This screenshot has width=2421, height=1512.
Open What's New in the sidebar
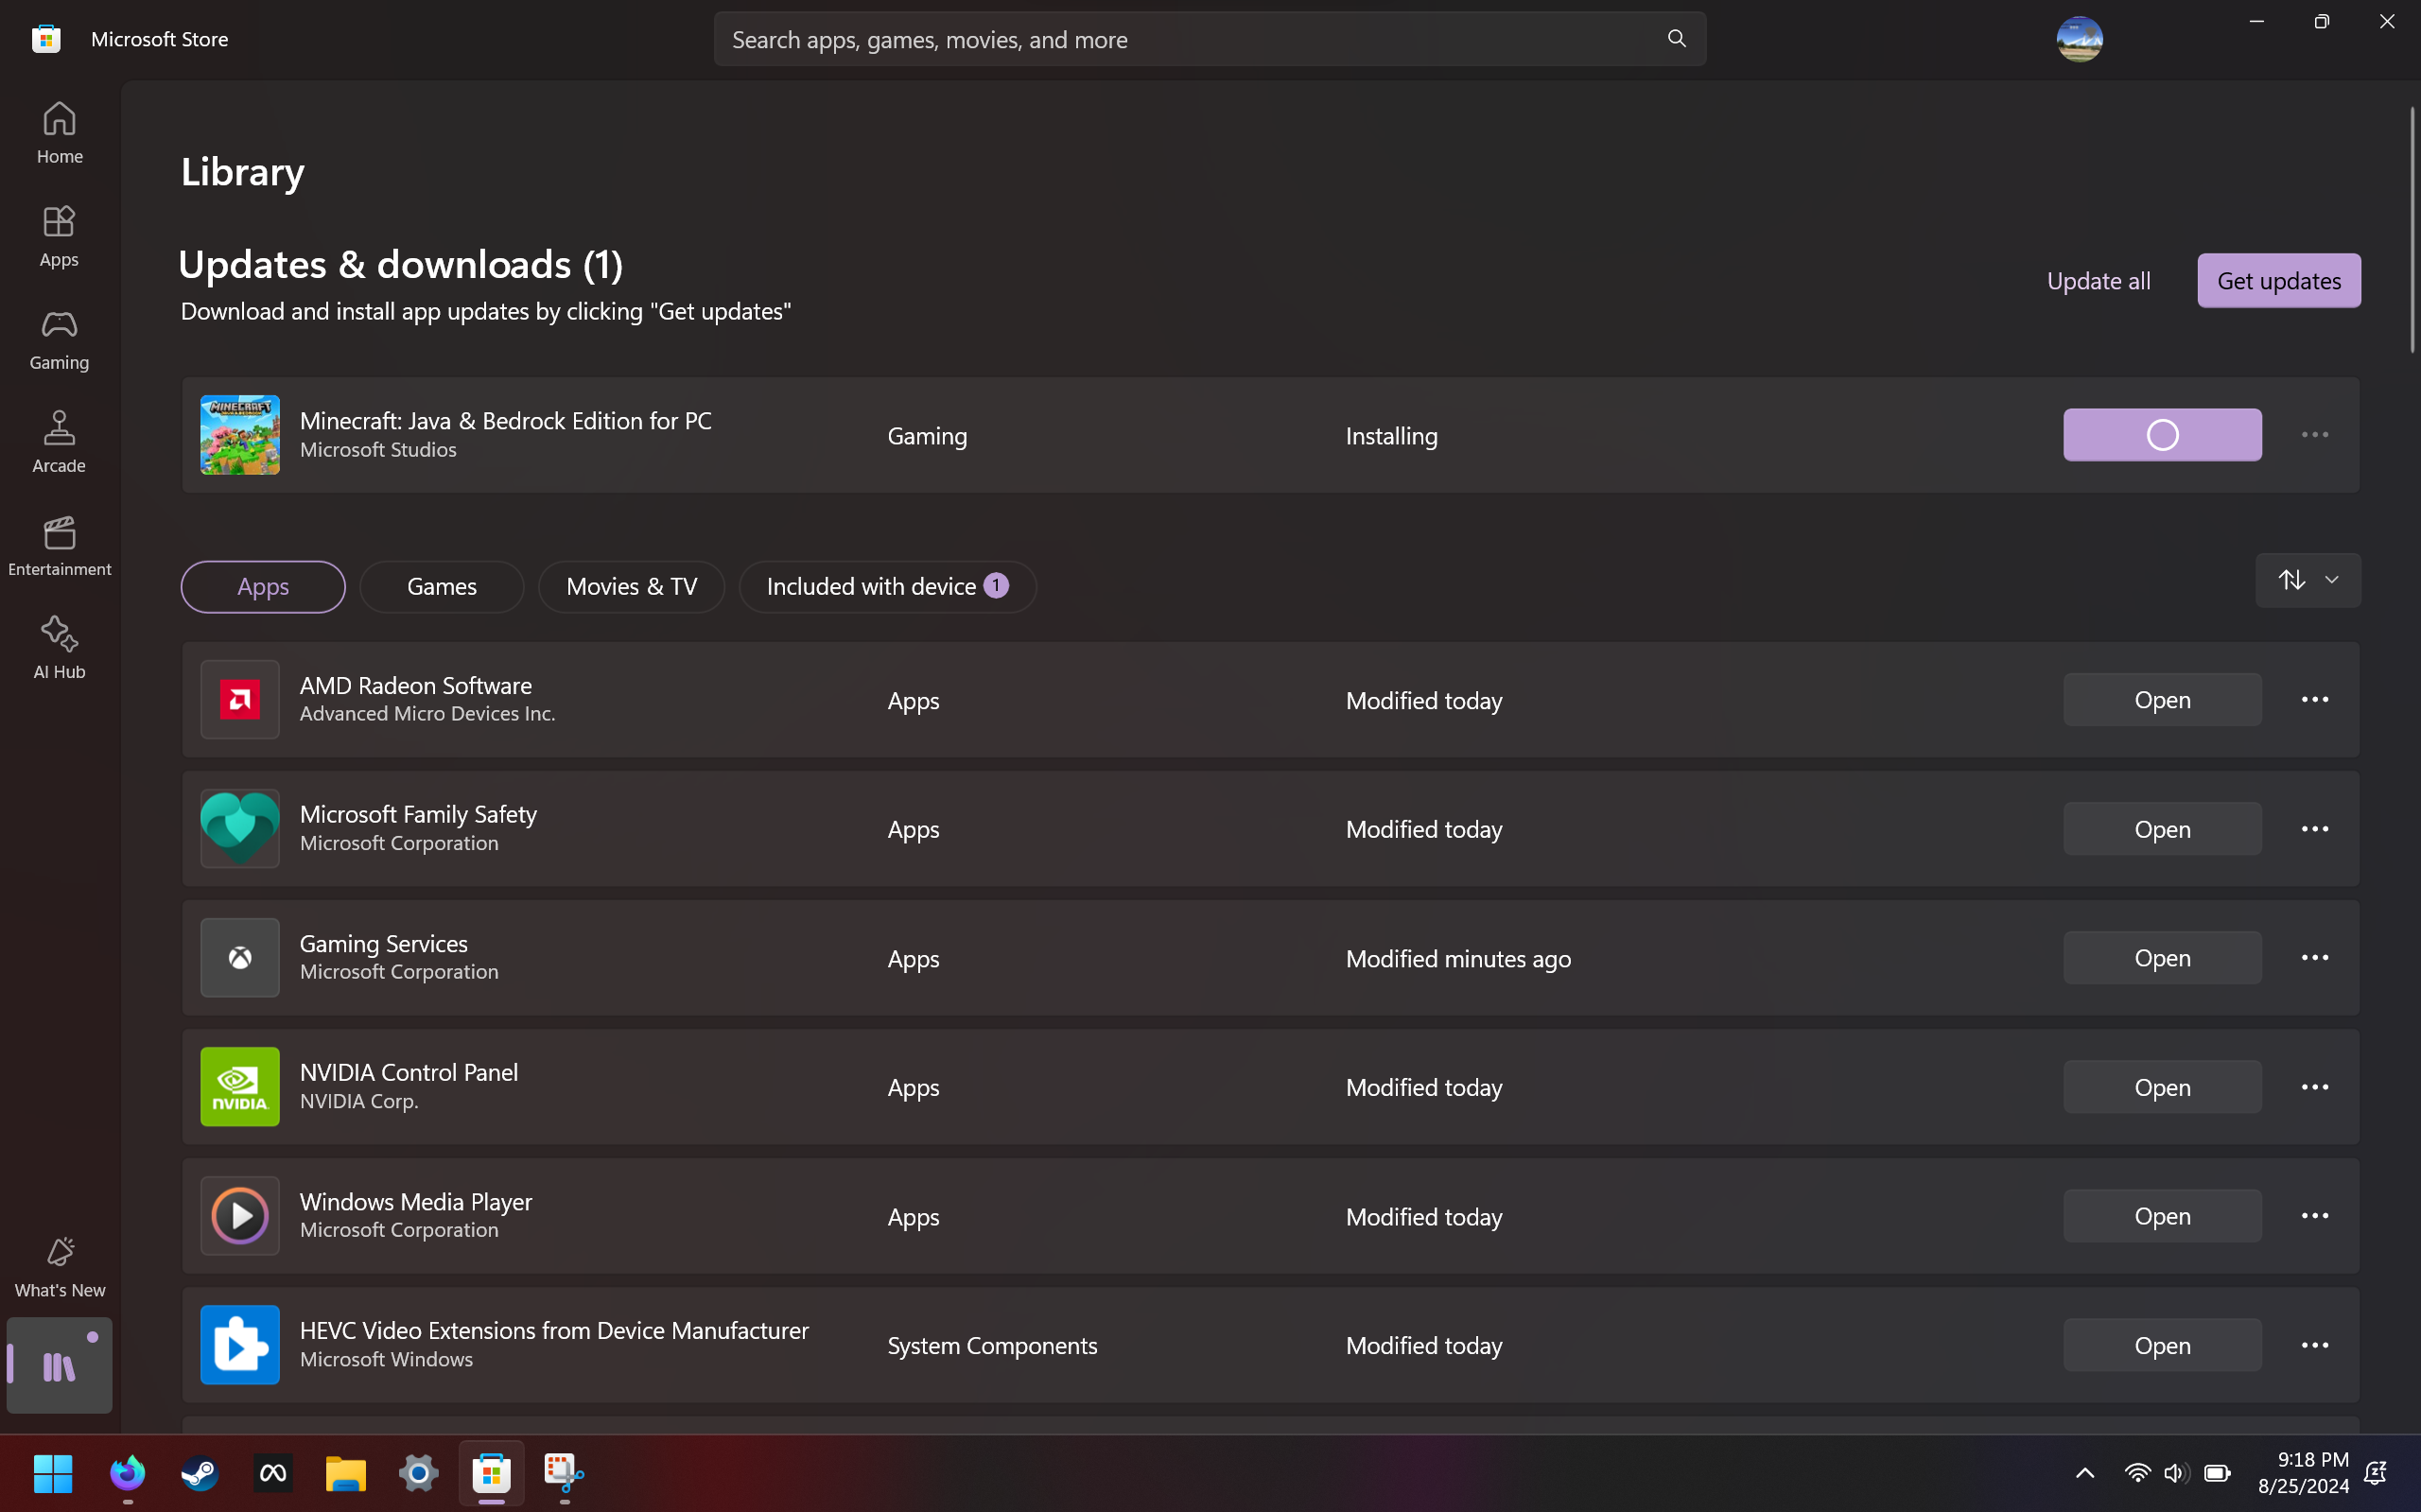point(58,1263)
